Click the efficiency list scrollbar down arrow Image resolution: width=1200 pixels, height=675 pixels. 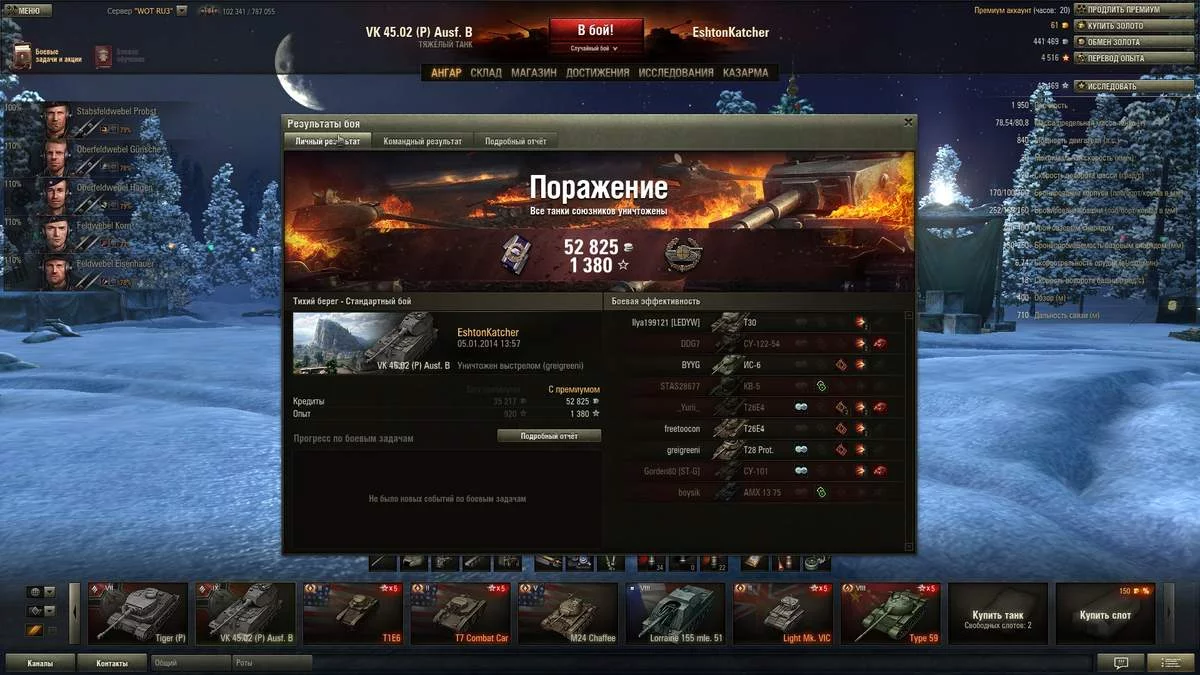pos(908,546)
